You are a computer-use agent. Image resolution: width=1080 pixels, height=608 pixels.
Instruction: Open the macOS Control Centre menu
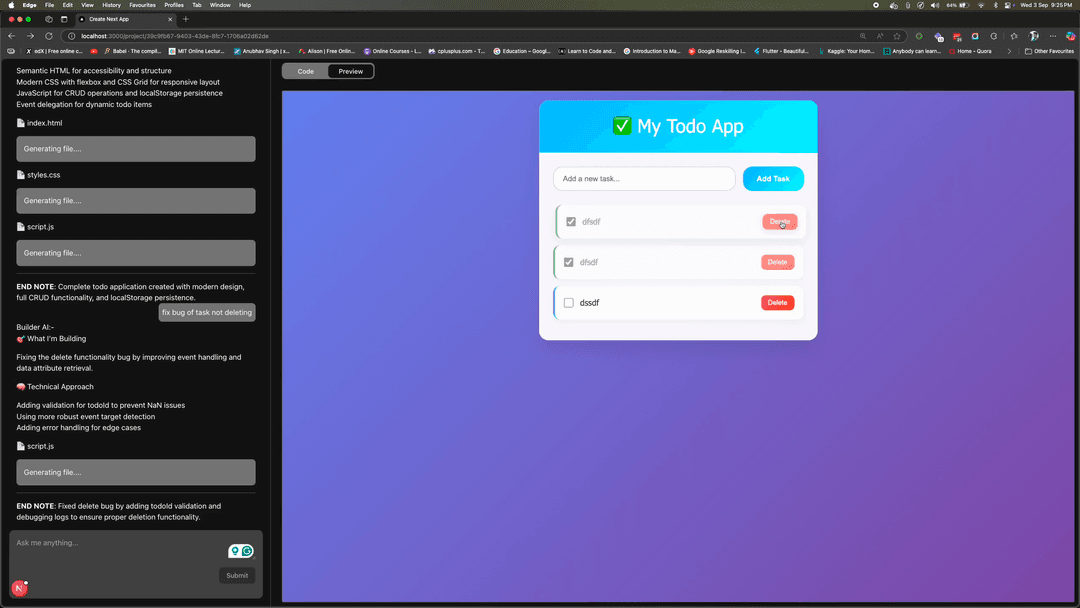tap(1007, 5)
